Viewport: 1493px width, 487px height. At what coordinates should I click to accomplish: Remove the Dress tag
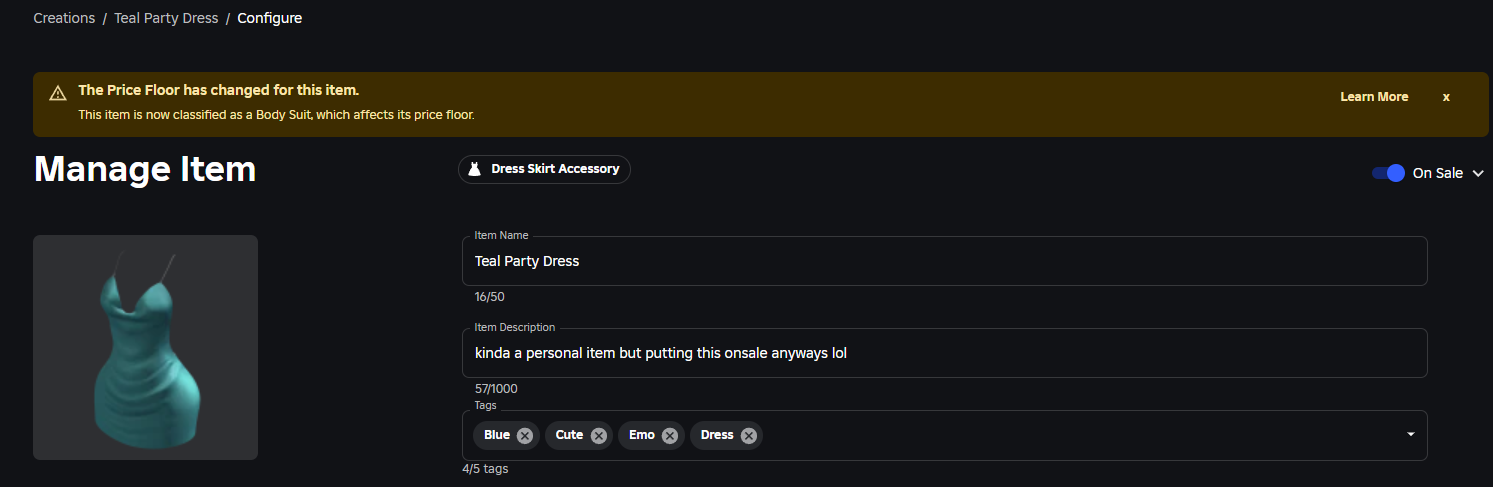tap(748, 435)
